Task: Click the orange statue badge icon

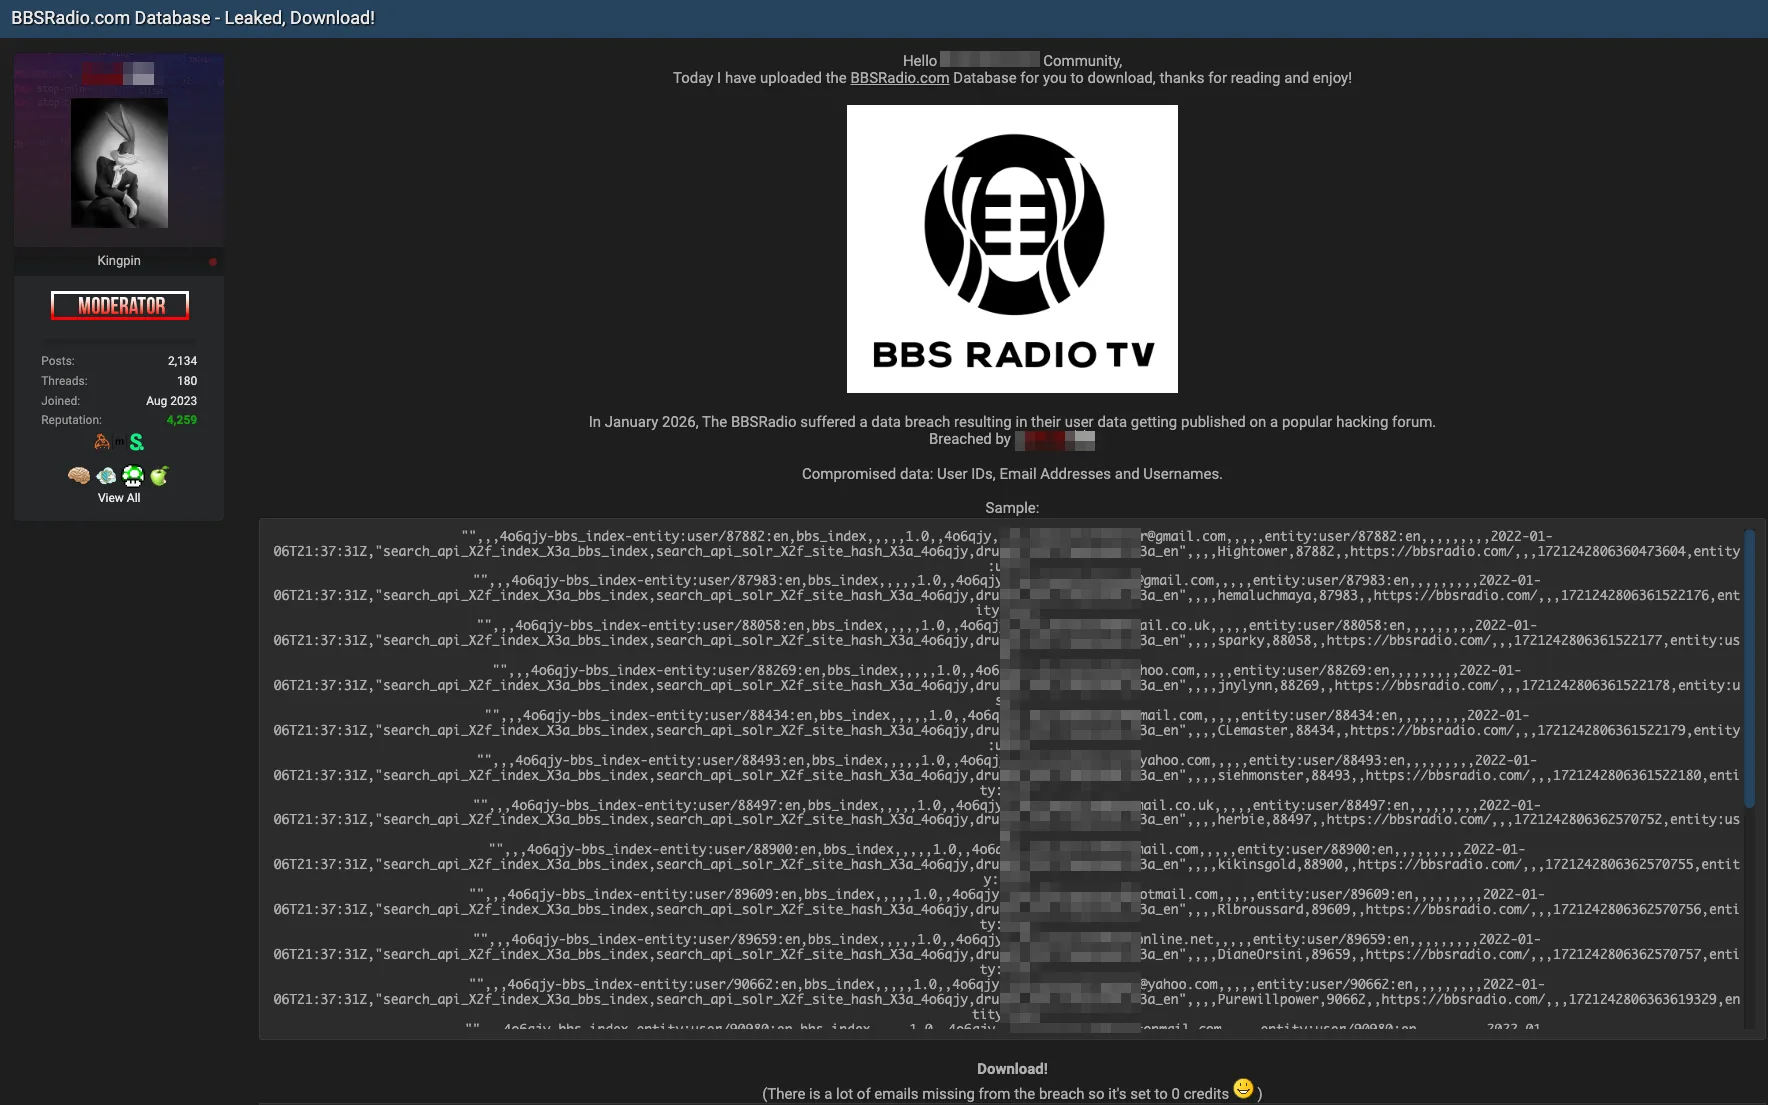Action: [102, 442]
